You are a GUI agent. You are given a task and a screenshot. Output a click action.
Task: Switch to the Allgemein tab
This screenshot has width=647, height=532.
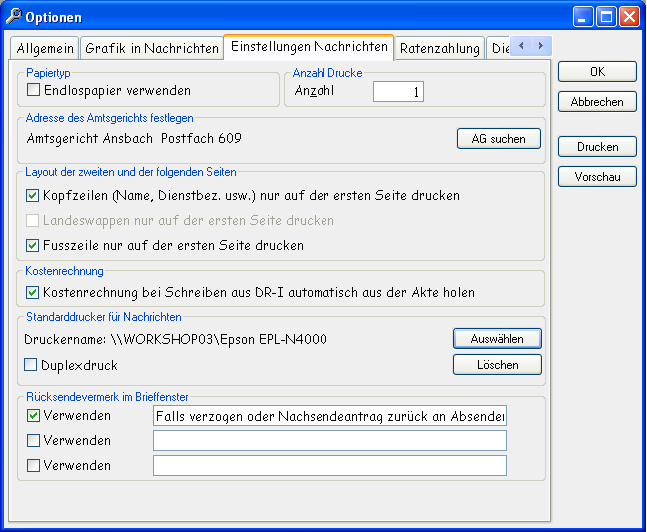click(44, 49)
